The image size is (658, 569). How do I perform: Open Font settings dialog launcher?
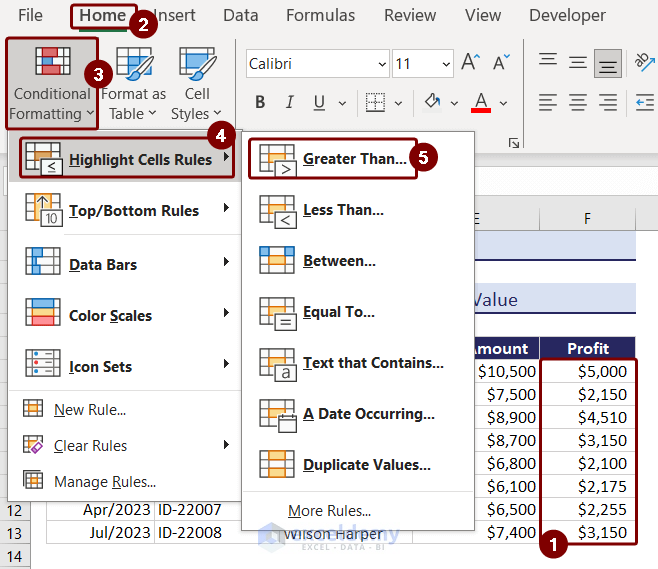pos(514,143)
